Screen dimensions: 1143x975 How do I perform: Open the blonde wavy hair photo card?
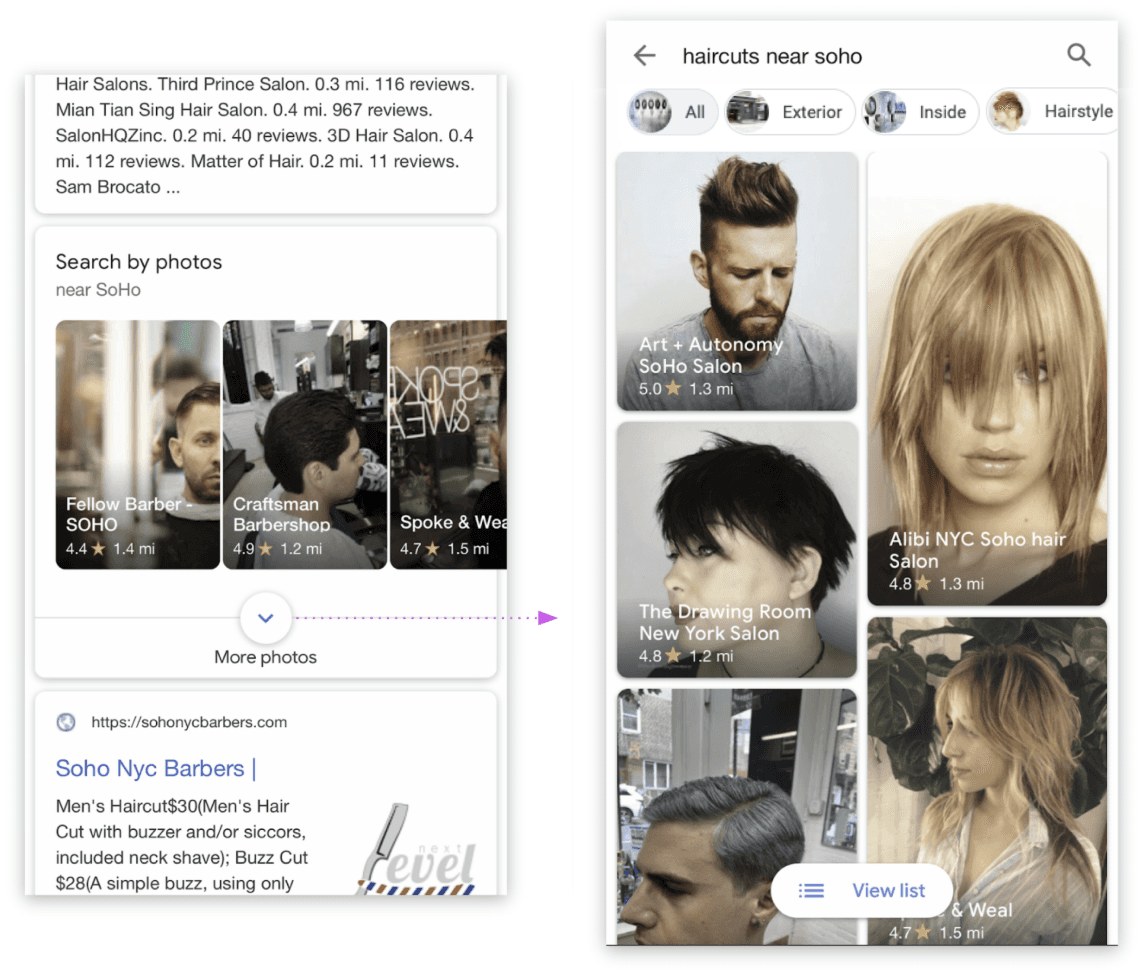pyautogui.click(x=987, y=781)
